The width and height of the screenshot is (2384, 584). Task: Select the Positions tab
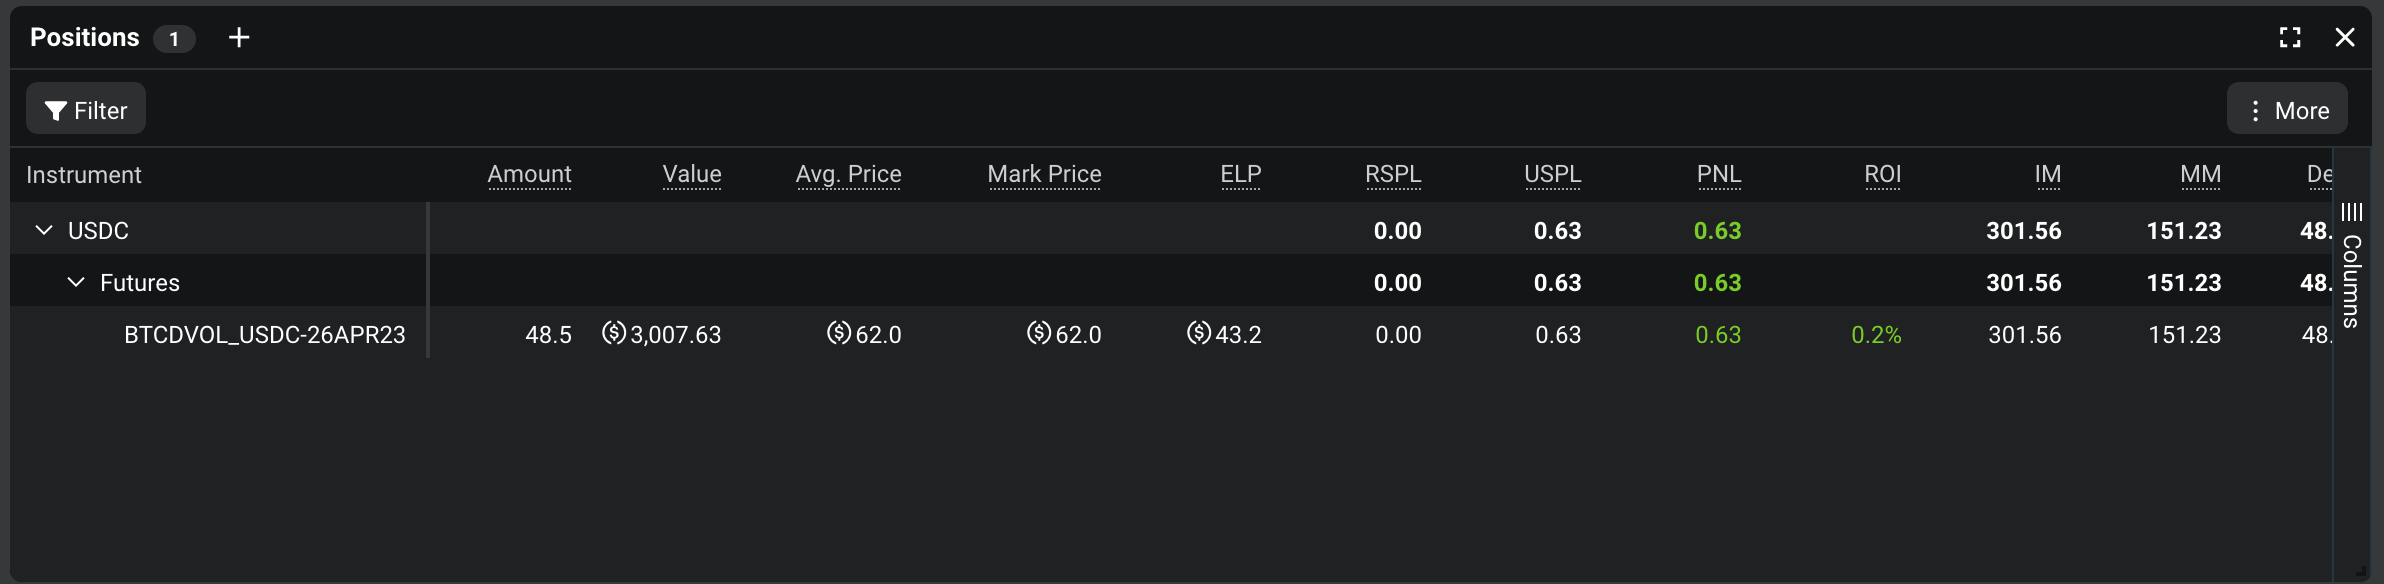coord(85,37)
